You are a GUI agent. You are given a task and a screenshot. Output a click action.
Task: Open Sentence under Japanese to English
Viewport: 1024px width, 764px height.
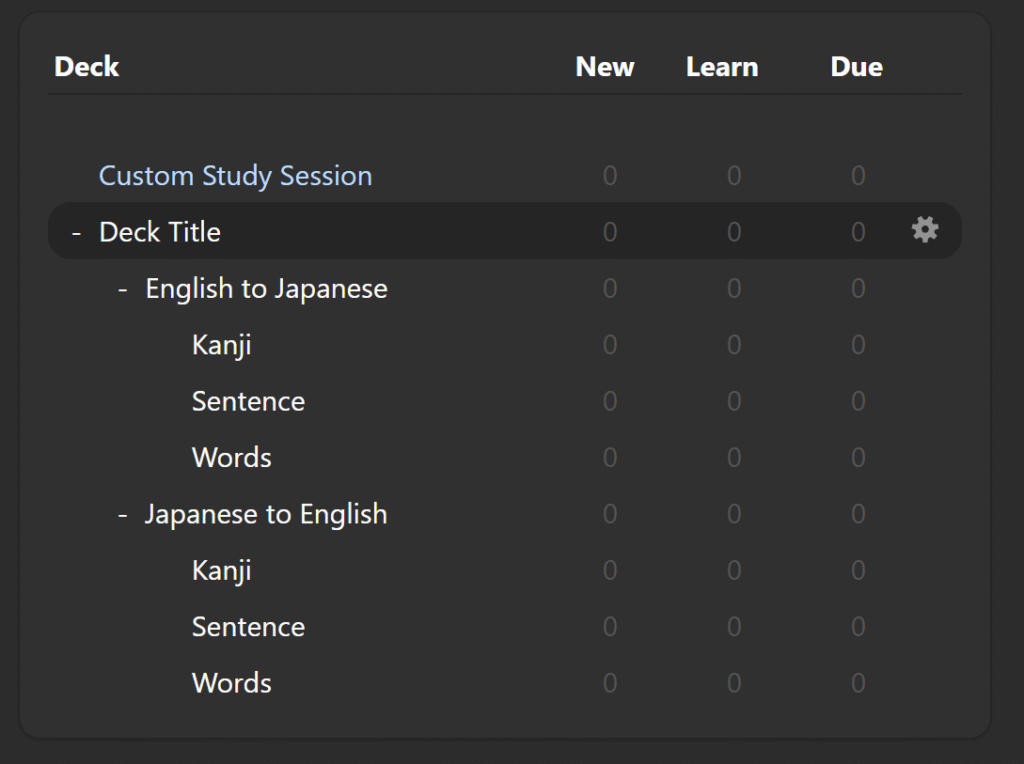pyautogui.click(x=248, y=627)
